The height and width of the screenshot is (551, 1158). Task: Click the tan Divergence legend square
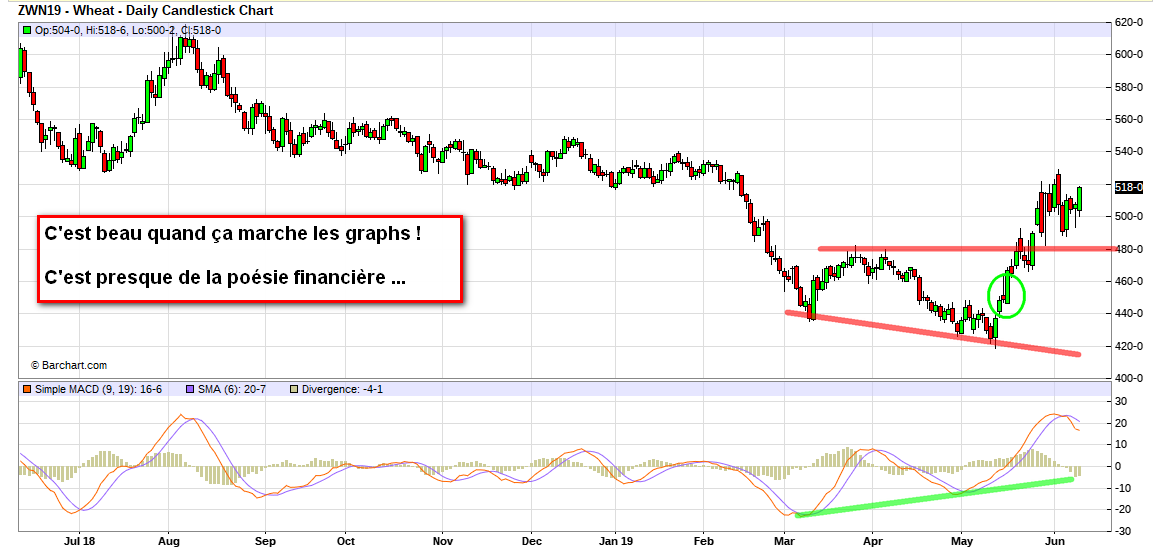(294, 388)
